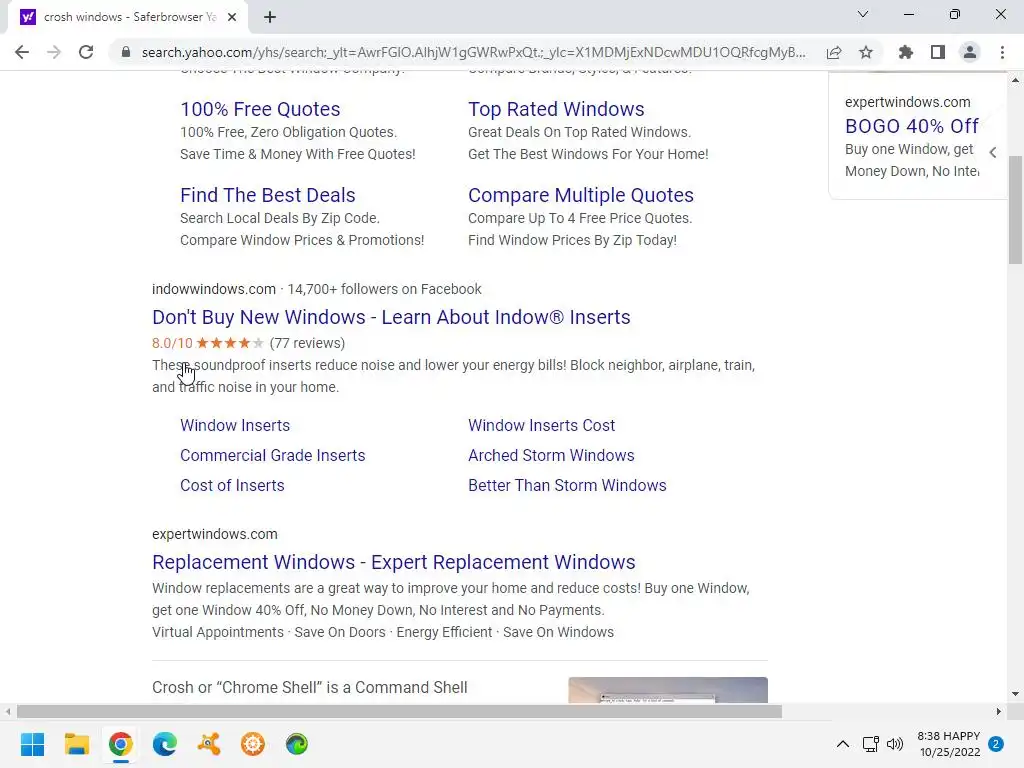Screen dimensions: 1024x768
Task: Click the scroll right arrow
Action: [x=999, y=711]
